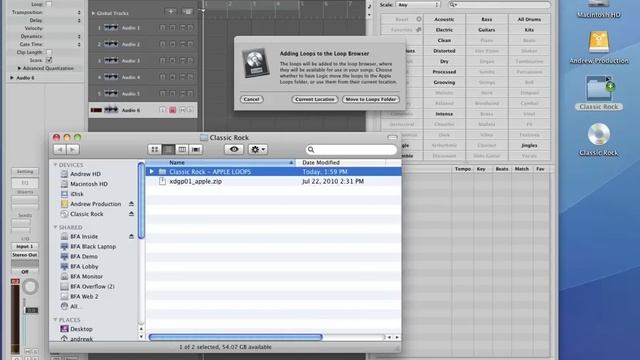Click Cancel in Adding Loops dialog
Image resolution: width=640 pixels, height=360 pixels.
pyautogui.click(x=251, y=99)
